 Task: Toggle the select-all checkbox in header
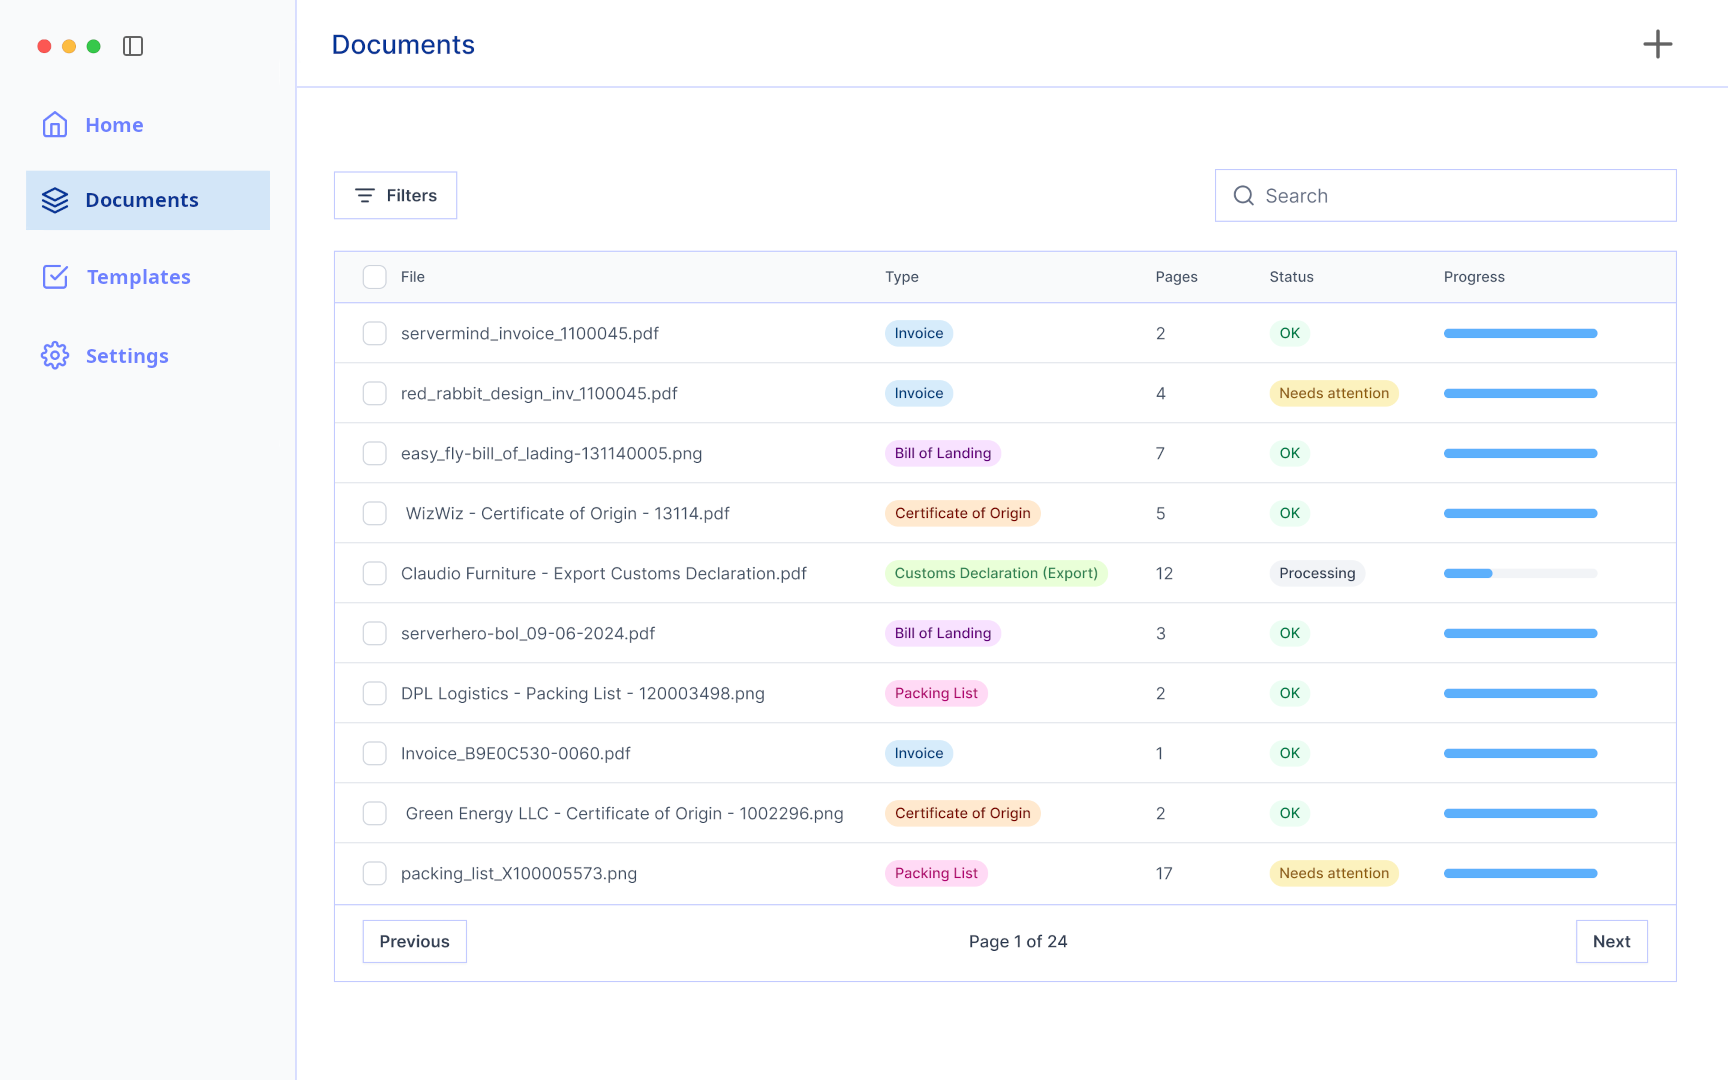point(374,277)
